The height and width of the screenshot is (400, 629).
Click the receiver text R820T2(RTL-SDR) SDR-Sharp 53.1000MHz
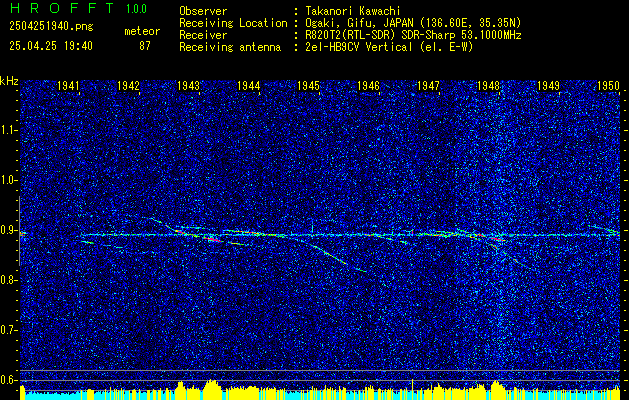414,35
